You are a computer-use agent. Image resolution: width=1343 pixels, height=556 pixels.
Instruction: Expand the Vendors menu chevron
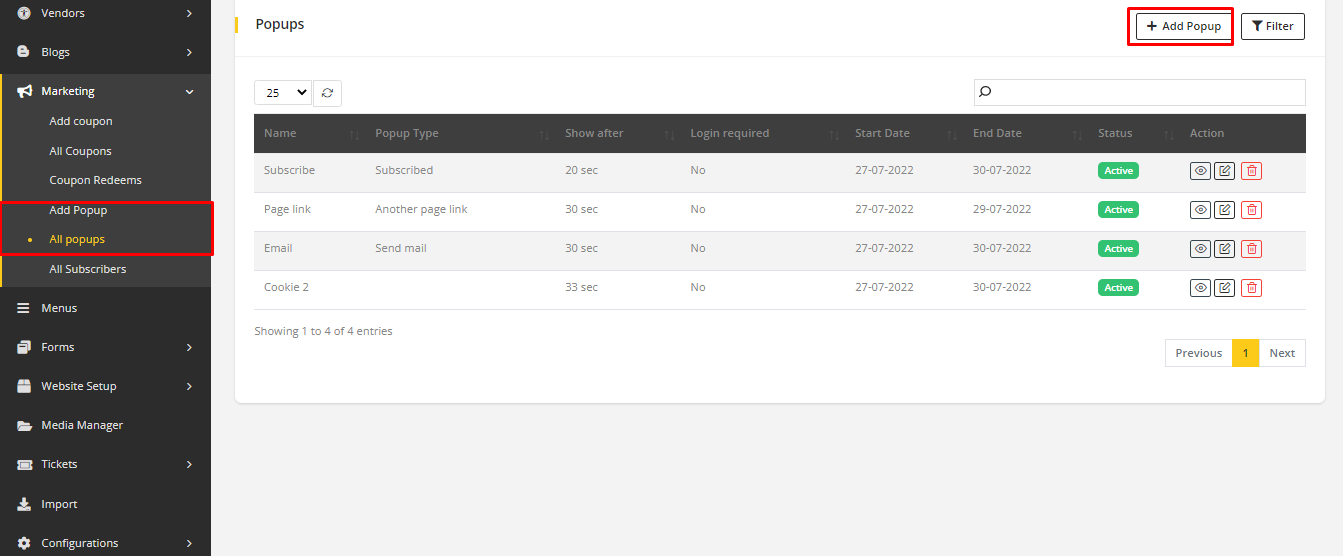(x=189, y=13)
